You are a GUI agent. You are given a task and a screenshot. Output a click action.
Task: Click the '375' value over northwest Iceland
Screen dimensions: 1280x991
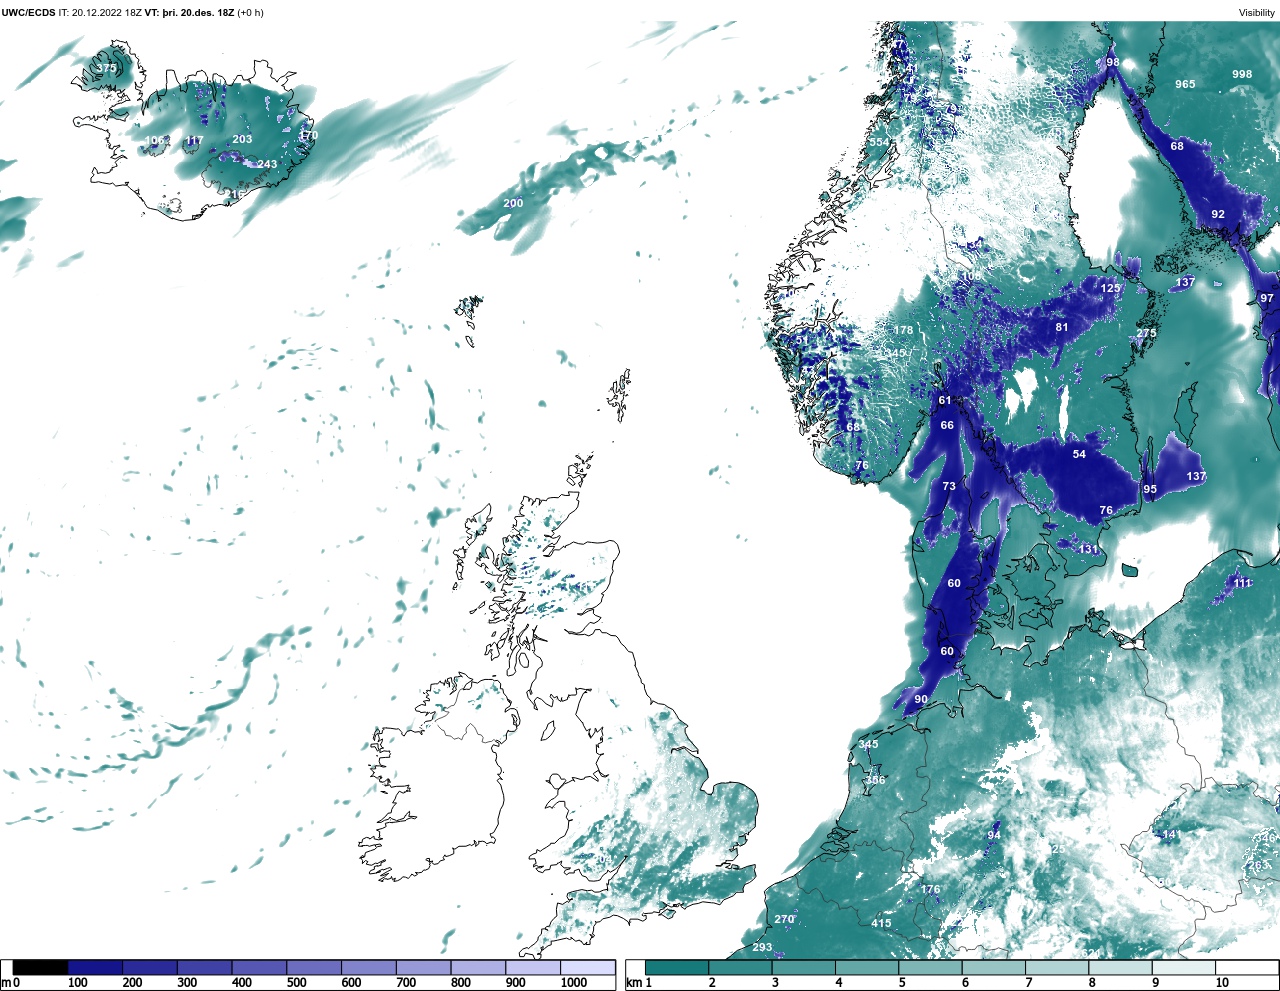click(106, 68)
